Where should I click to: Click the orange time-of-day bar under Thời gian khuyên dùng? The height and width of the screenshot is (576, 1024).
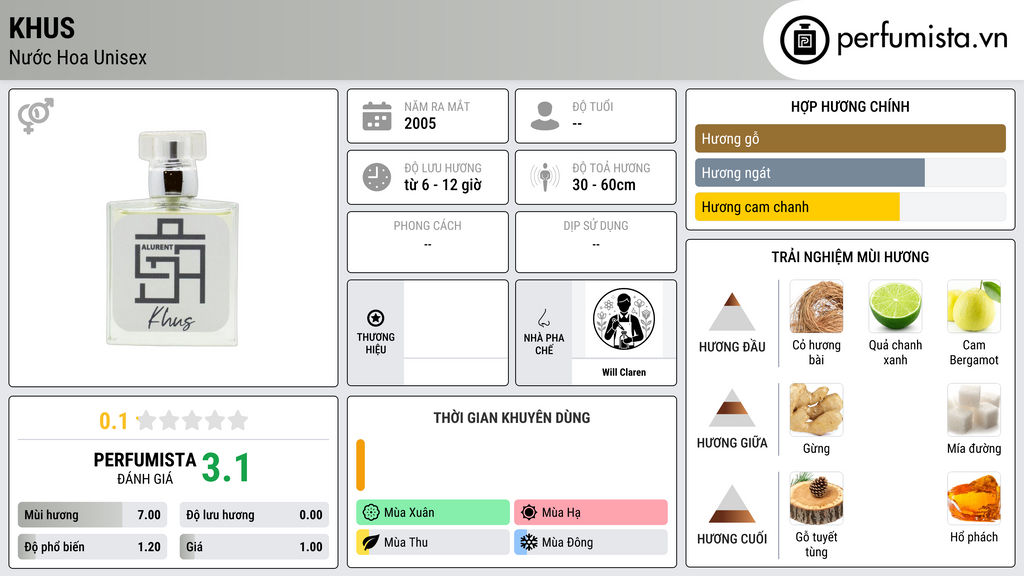[x=360, y=465]
